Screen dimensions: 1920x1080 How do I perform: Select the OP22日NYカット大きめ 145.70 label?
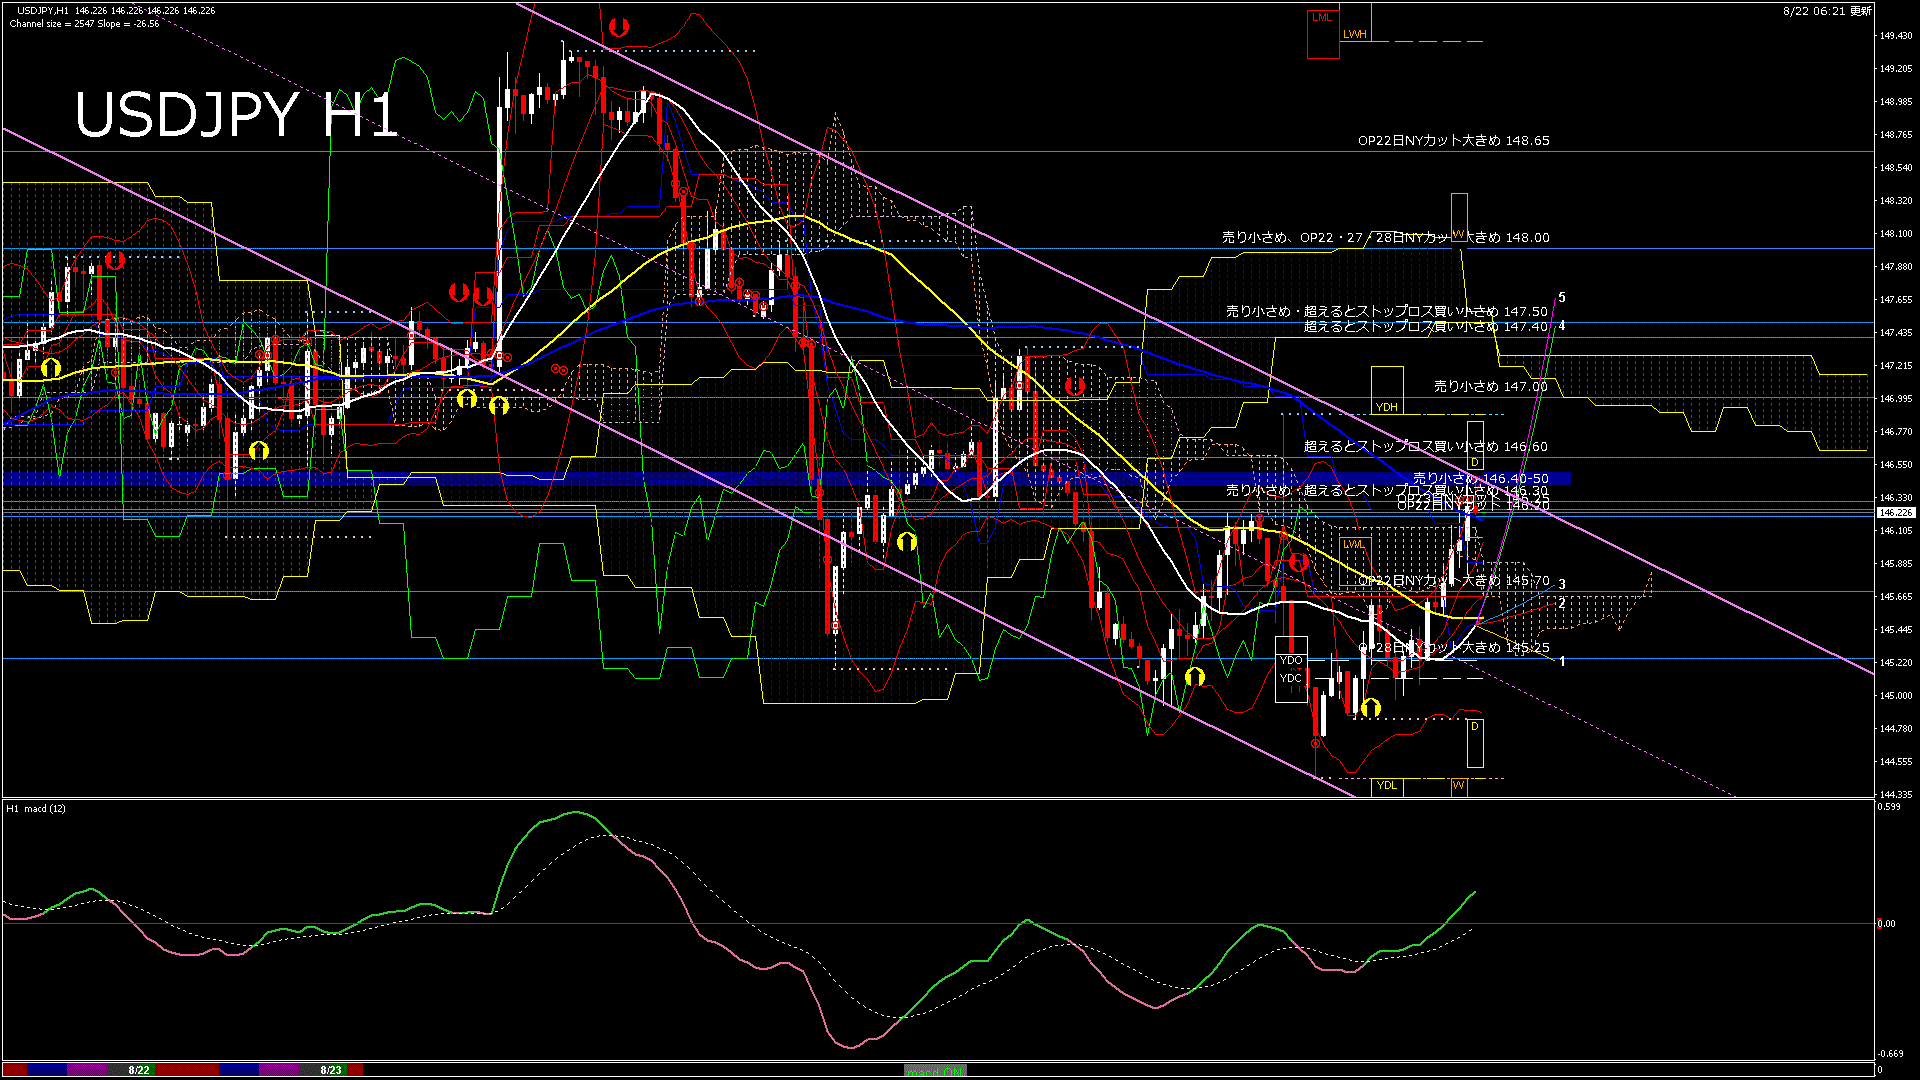pyautogui.click(x=1453, y=581)
